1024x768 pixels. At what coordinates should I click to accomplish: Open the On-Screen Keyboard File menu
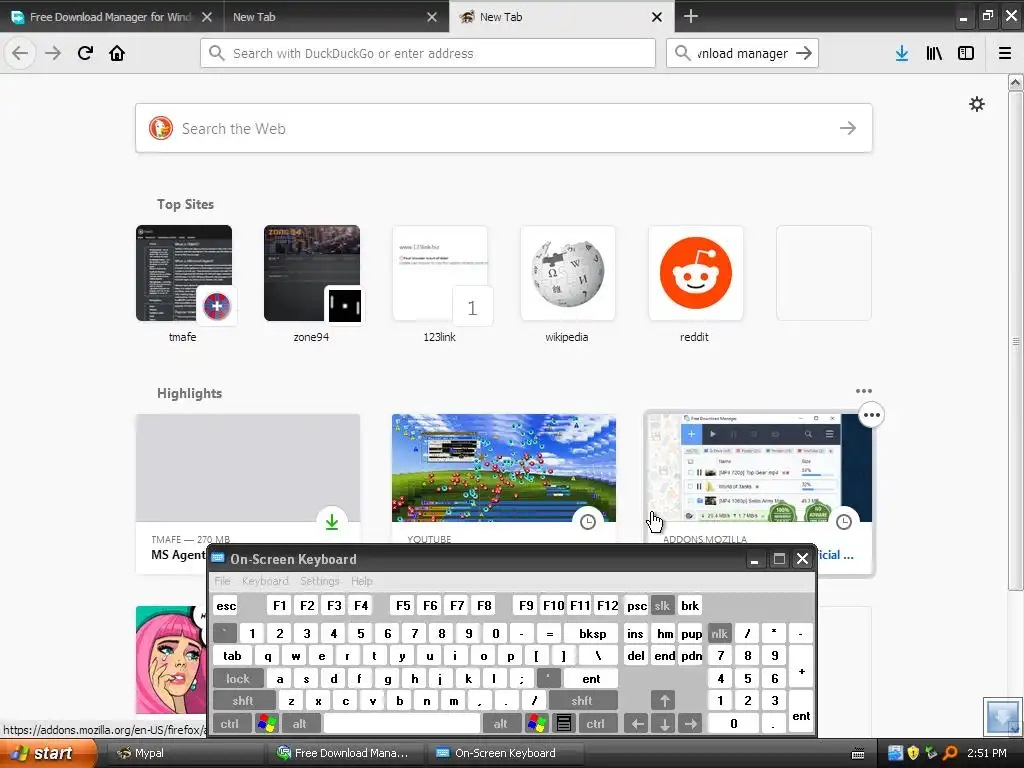(x=222, y=581)
